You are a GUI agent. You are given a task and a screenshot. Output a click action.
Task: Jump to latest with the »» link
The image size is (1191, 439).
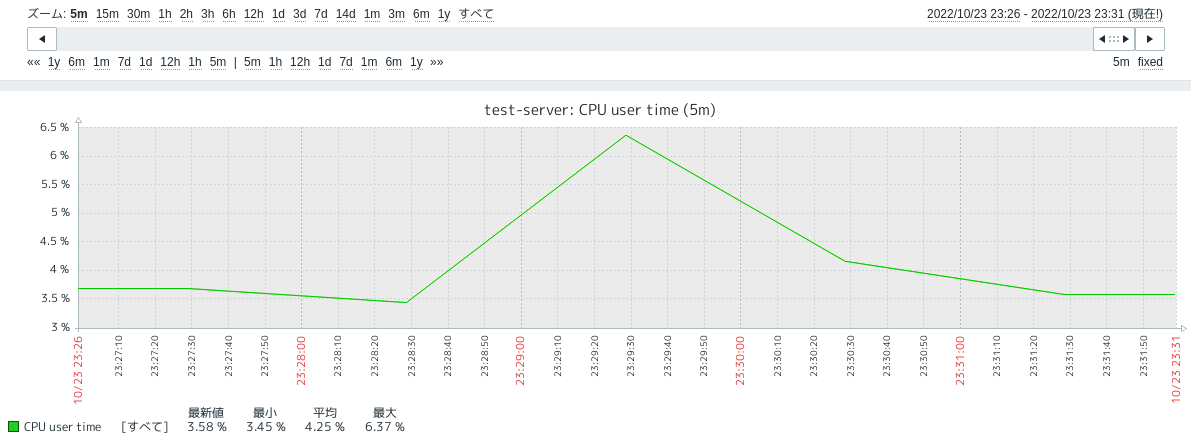click(437, 62)
